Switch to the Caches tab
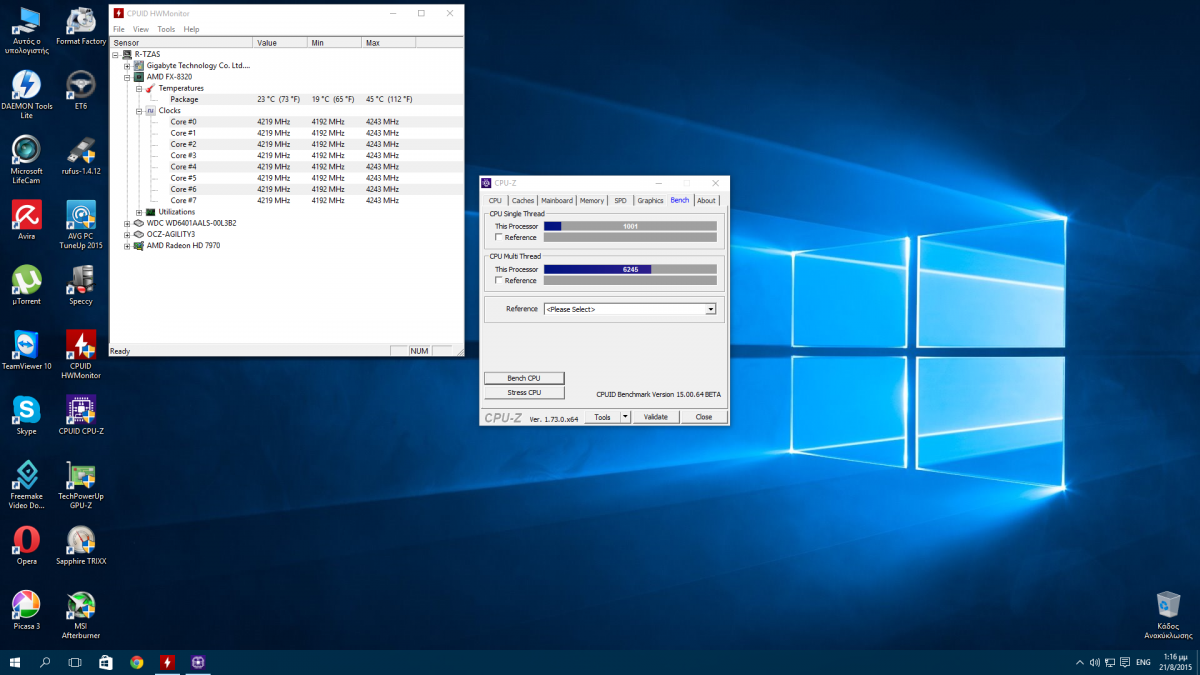Screen dimensions: 1200x675 (x=523, y=200)
